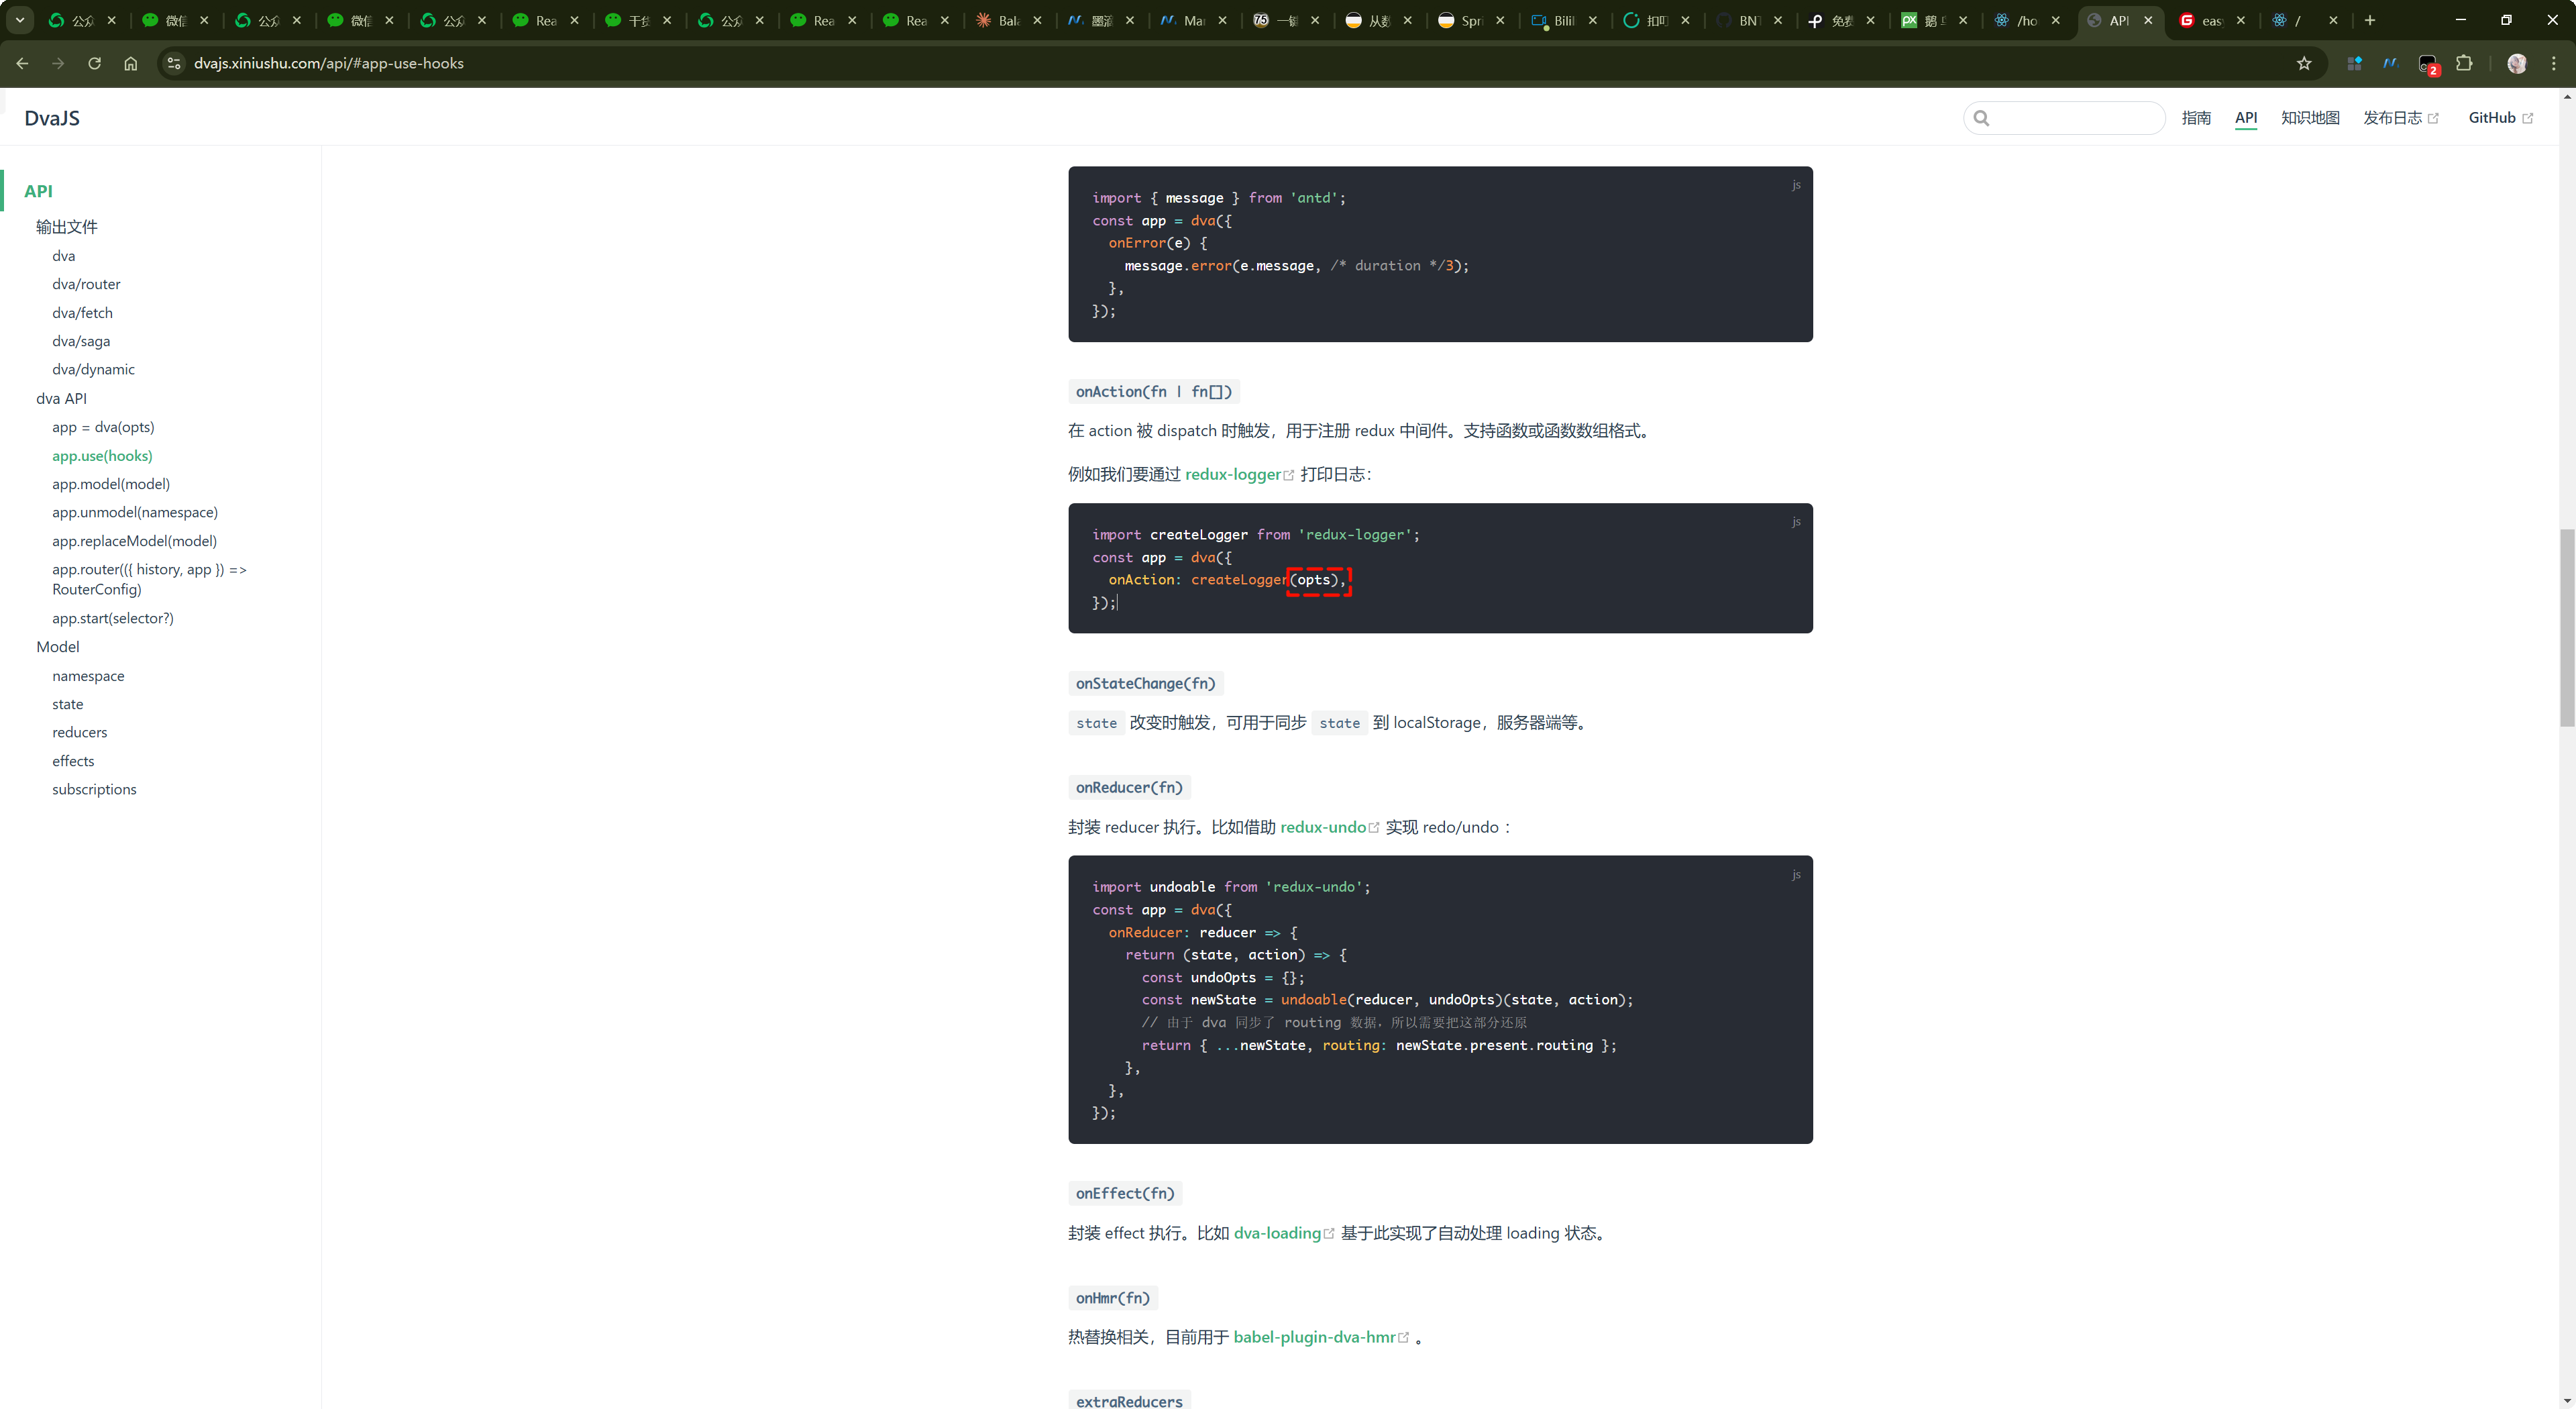Screen dimensions: 2576x1409
Task: Click the docs search input field
Action: click(x=2075, y=118)
